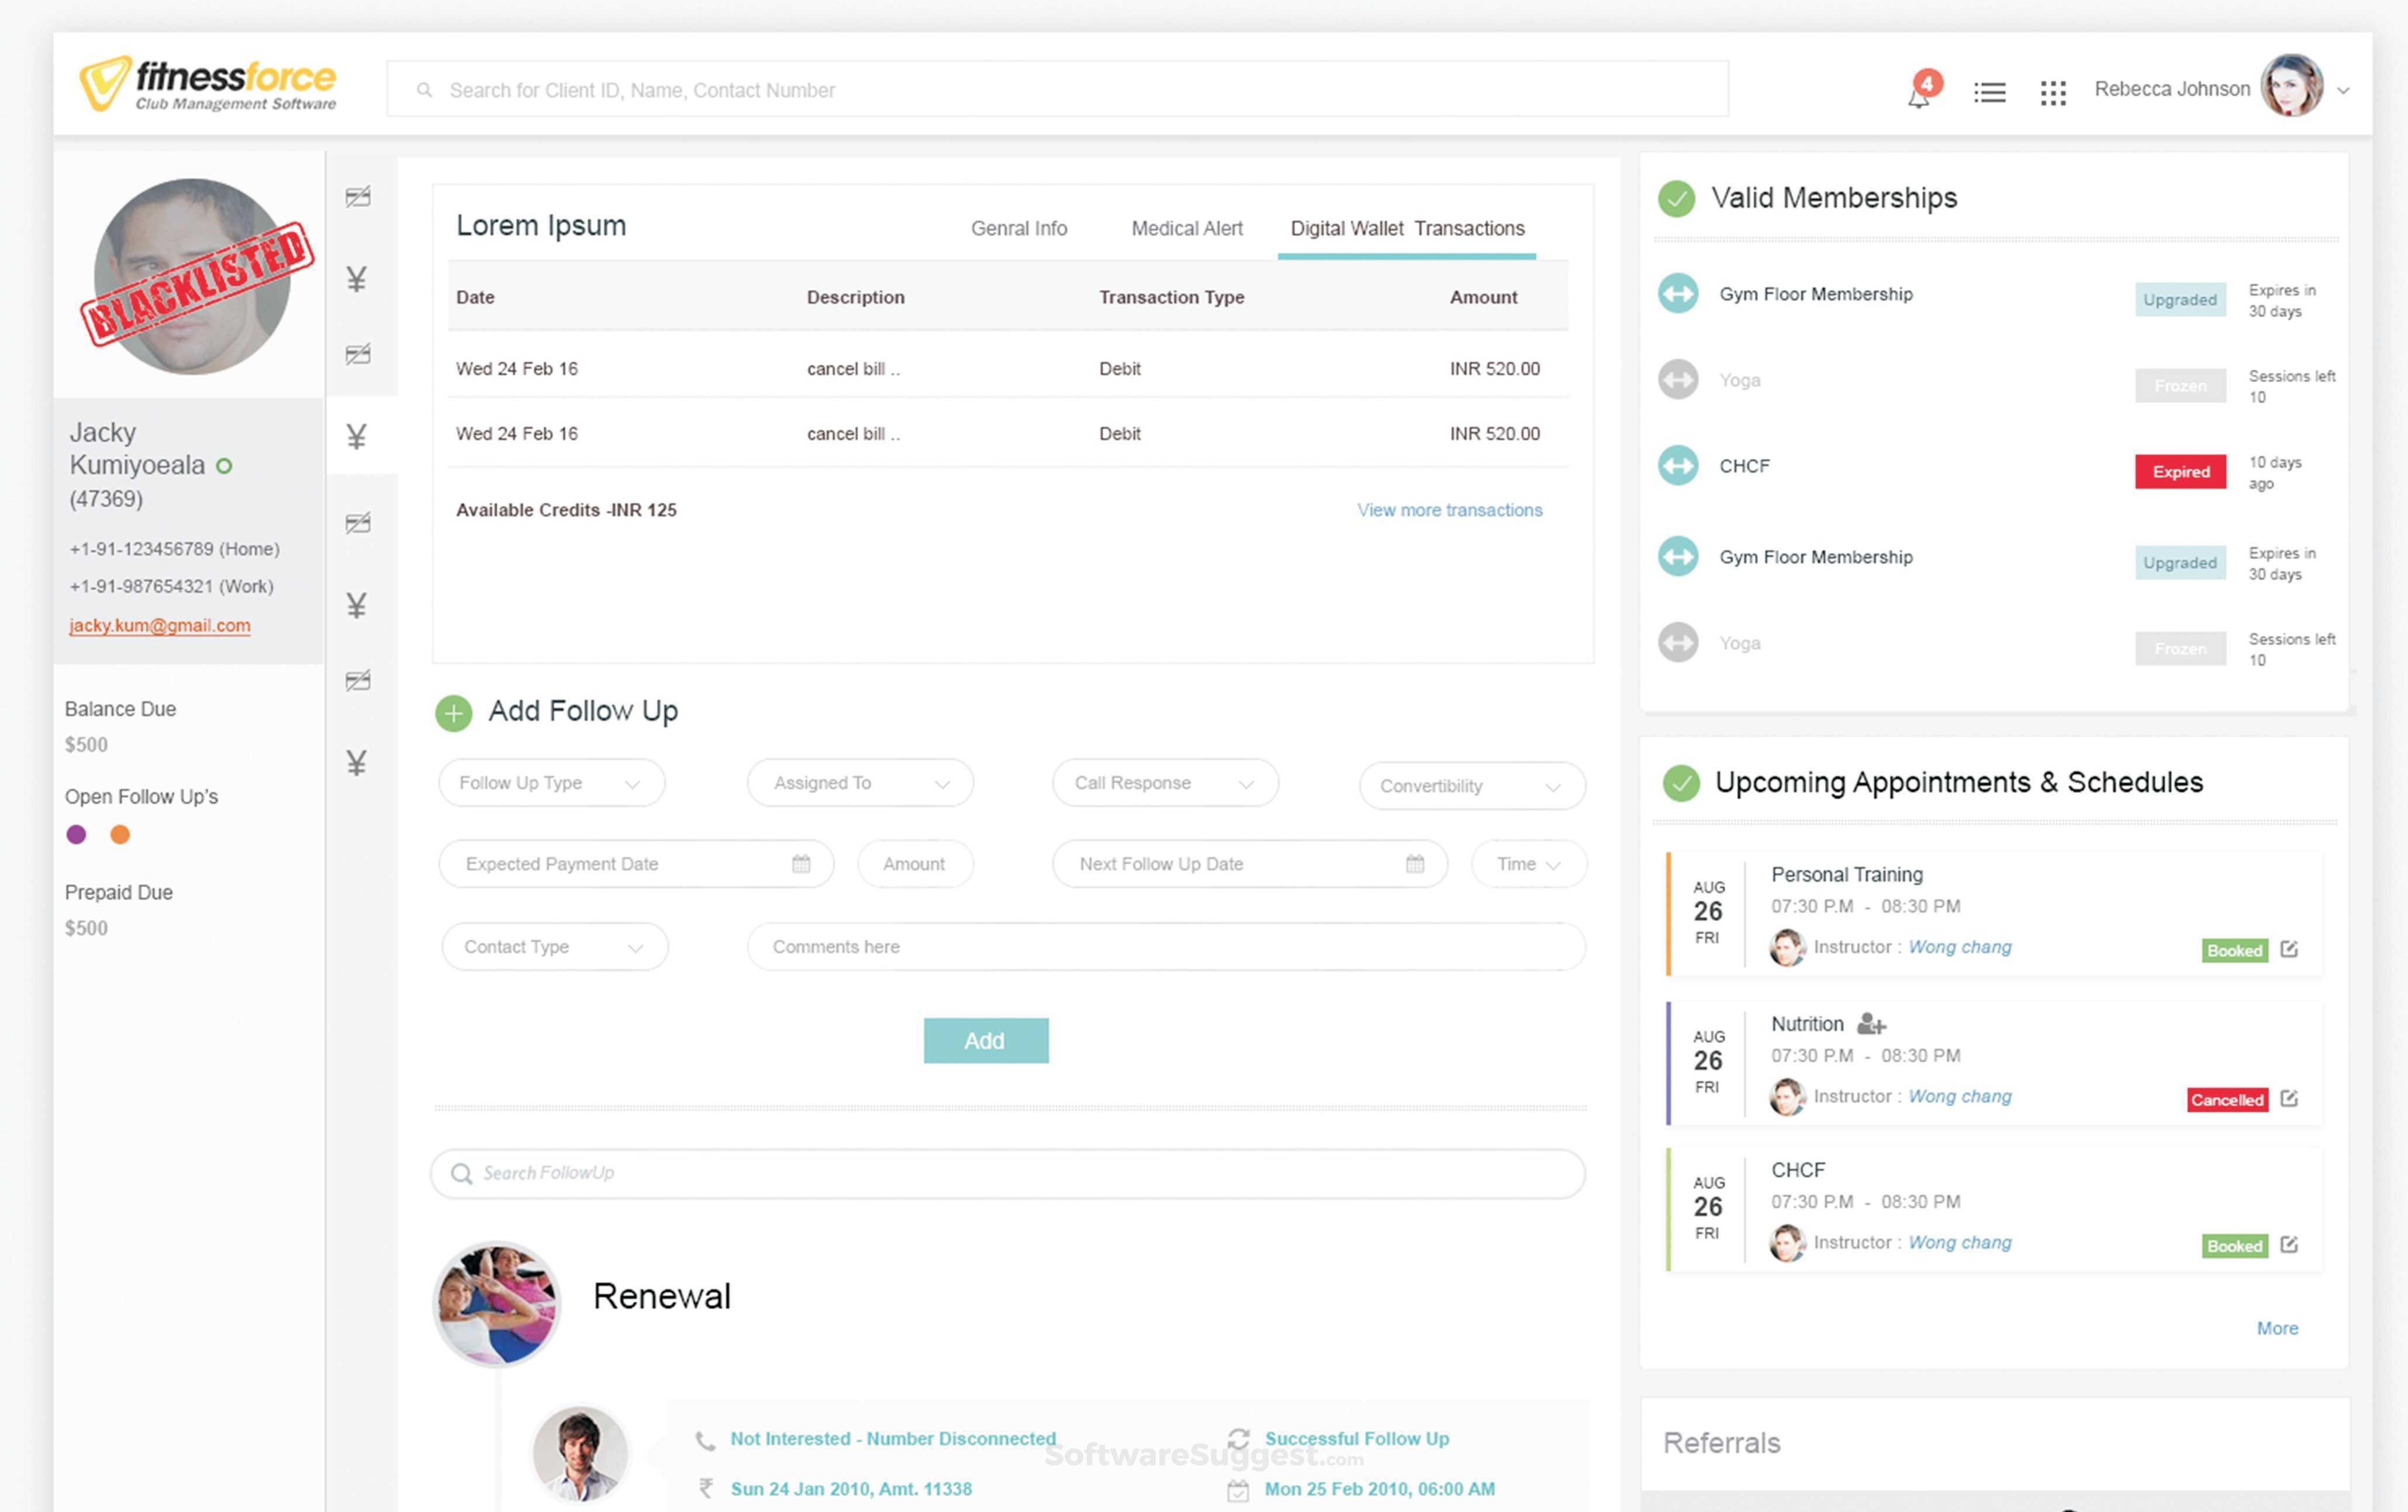Expand the Convertibility dropdown
Screen dimensions: 2408x1512
(x=1471, y=786)
